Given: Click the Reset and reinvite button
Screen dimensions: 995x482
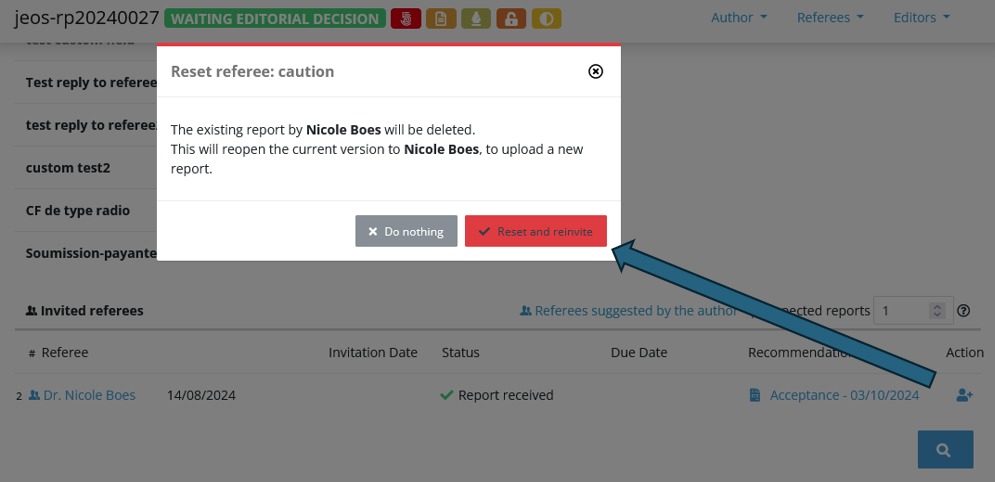Looking at the screenshot, I should pyautogui.click(x=536, y=231).
